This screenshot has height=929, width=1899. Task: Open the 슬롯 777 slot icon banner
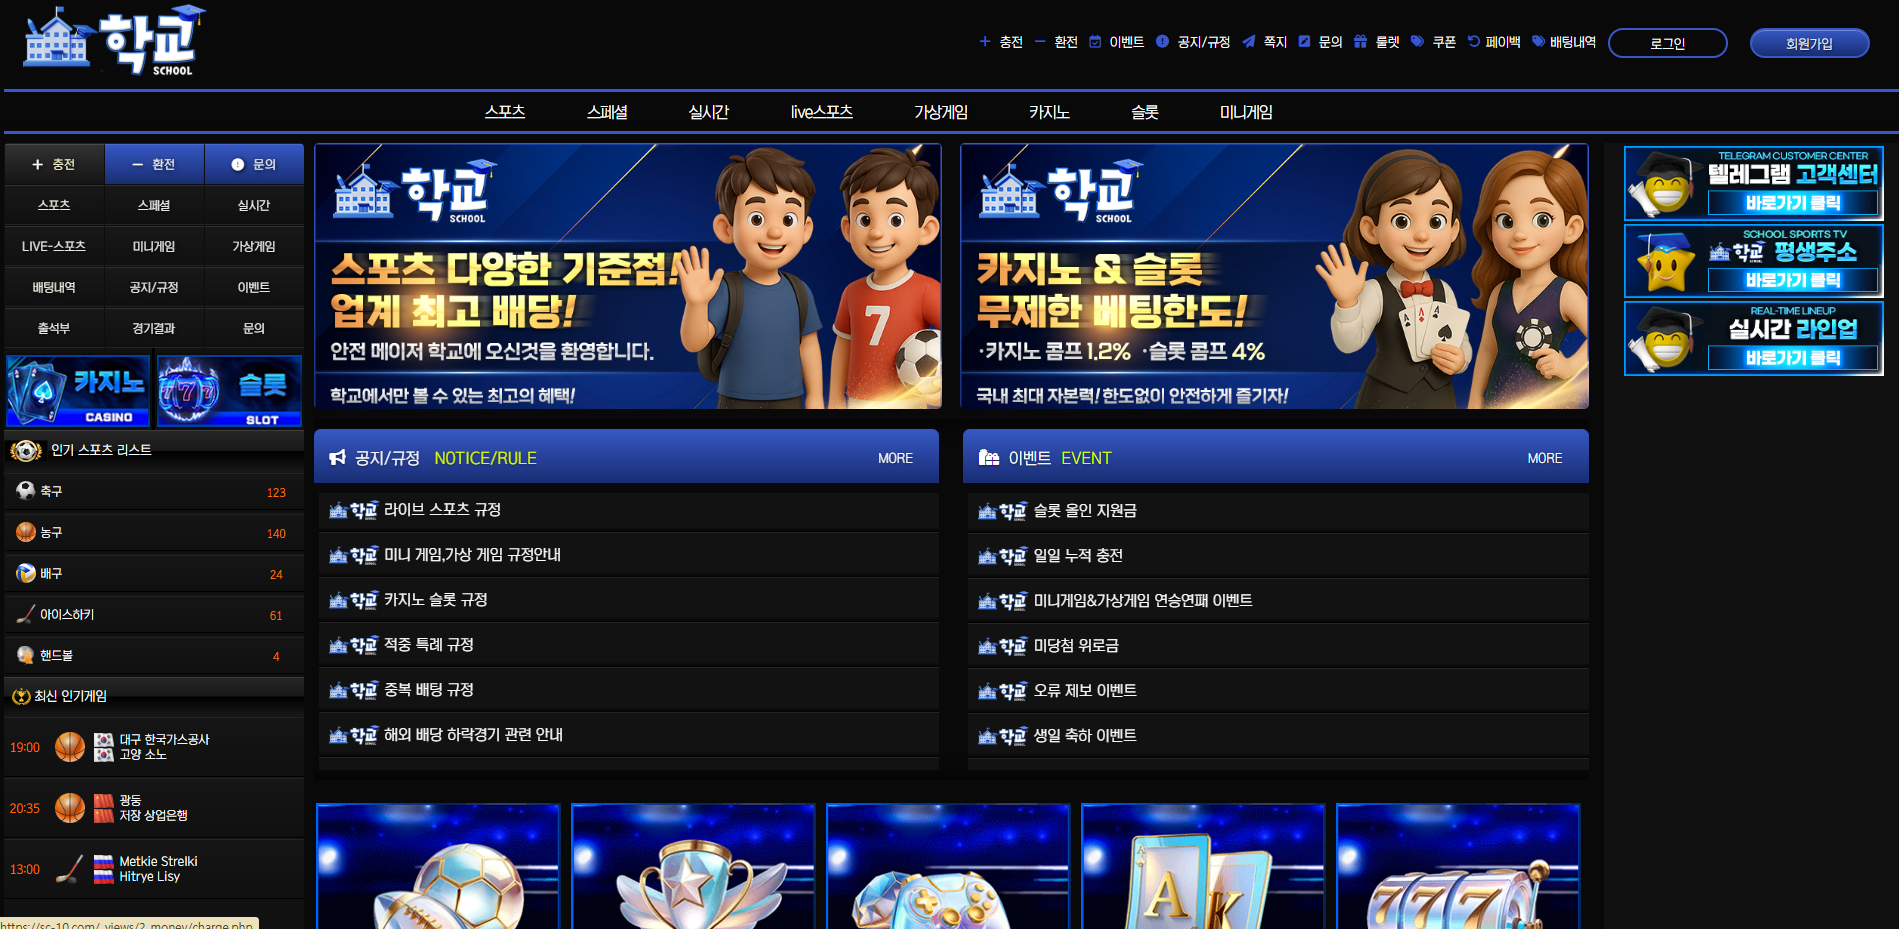[x=229, y=391]
